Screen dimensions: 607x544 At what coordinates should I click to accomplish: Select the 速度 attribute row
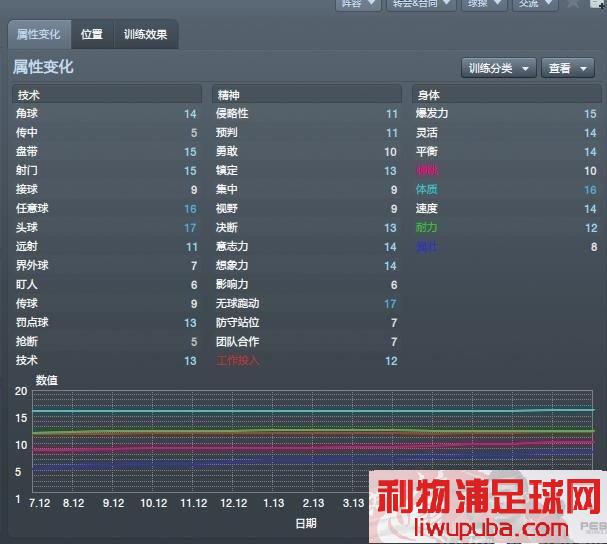point(506,208)
